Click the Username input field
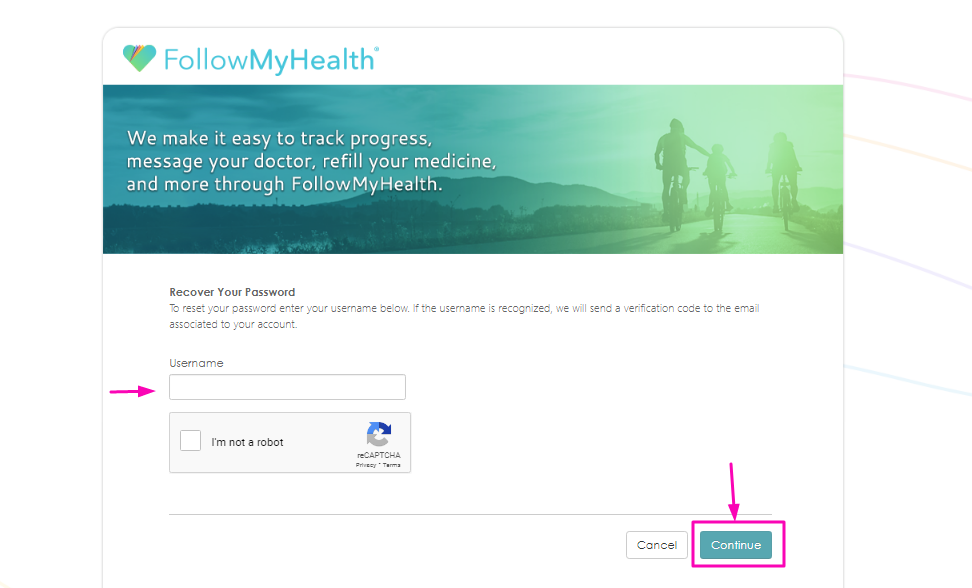This screenshot has width=972, height=588. [x=288, y=387]
